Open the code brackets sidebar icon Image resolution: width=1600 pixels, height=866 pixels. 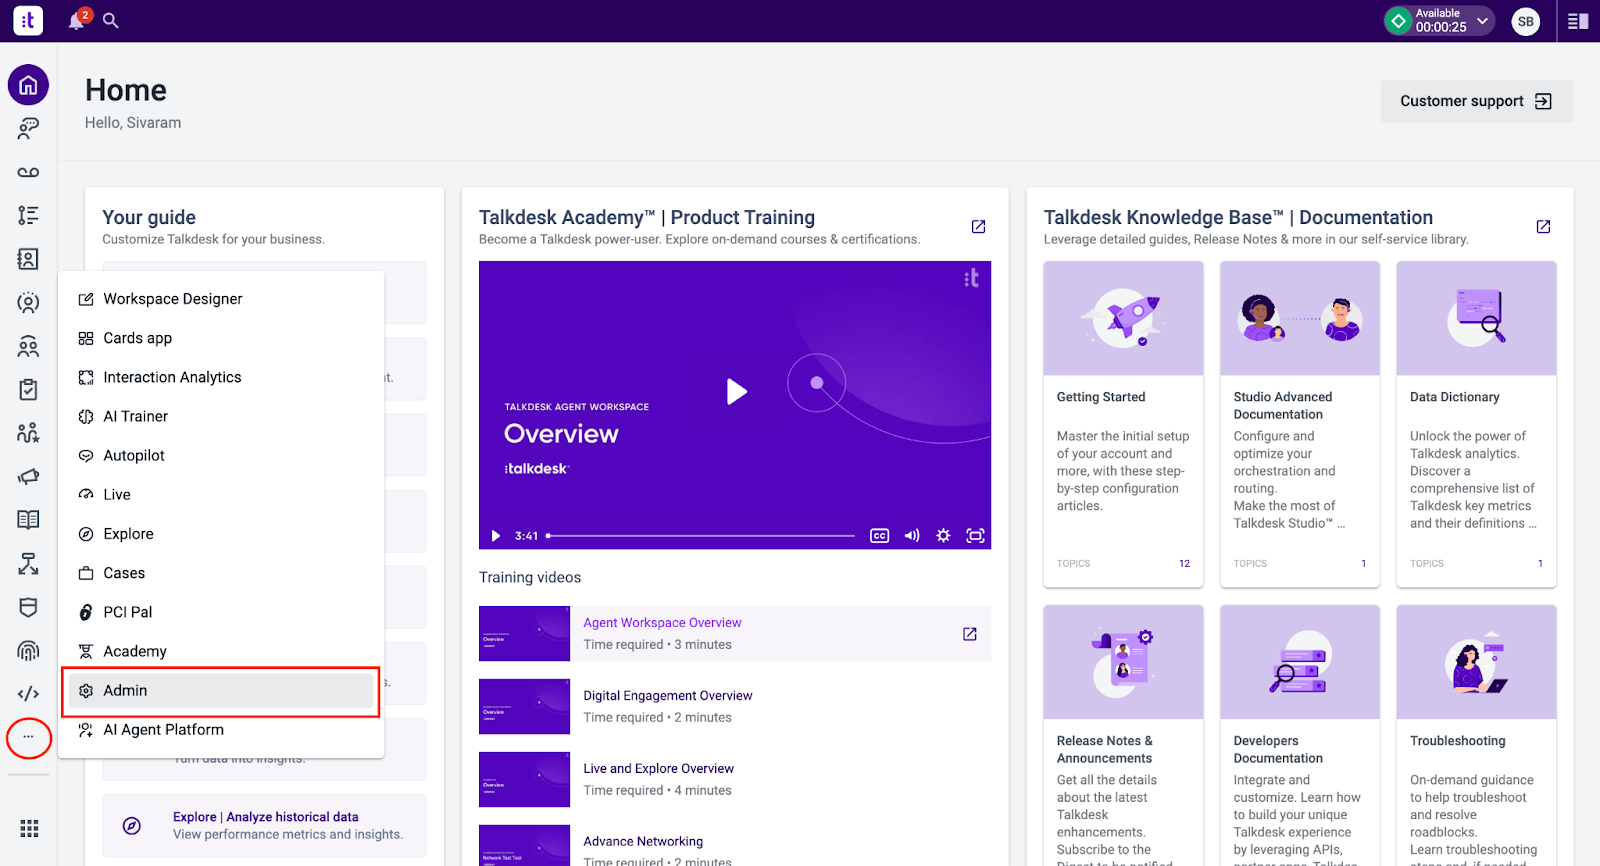[28, 694]
